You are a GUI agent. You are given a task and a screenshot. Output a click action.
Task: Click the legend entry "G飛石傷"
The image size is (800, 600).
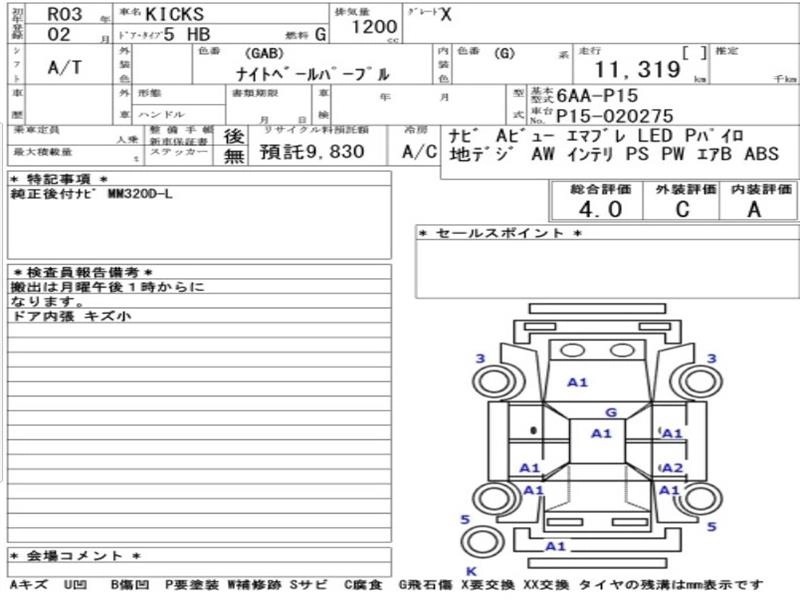pyautogui.click(x=426, y=585)
